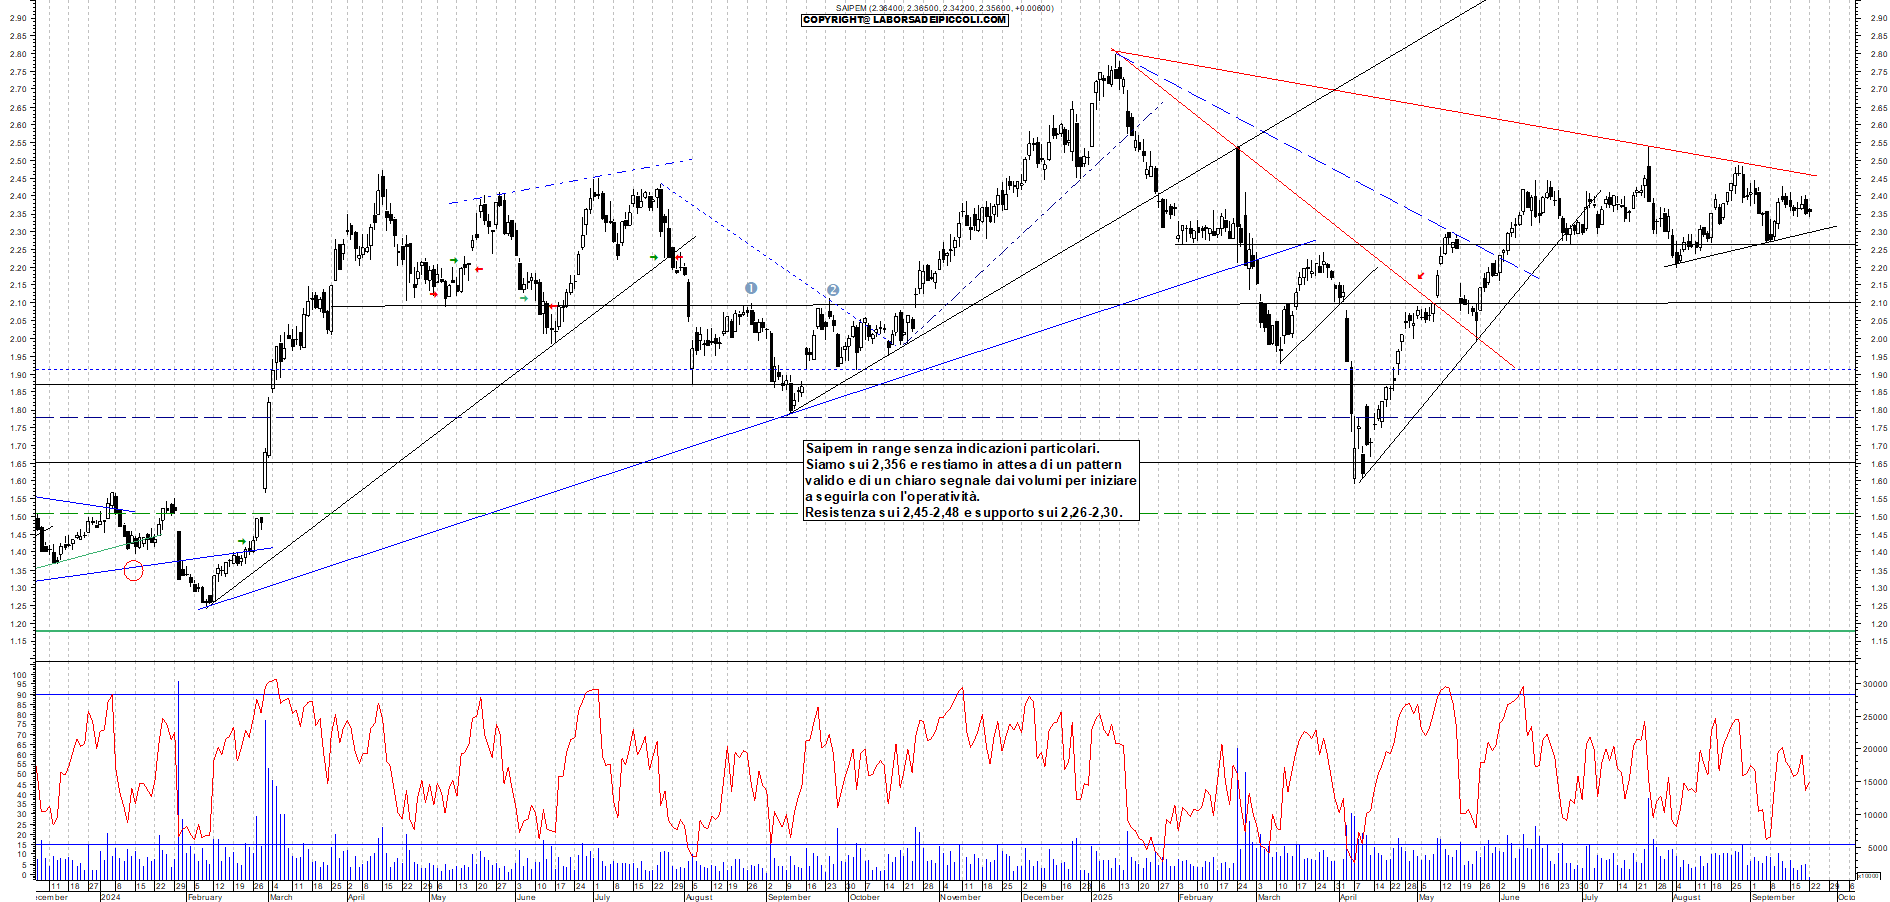Click the SAIPEM price header at top
Viewport: 1890px width, 902px height.
pyautogui.click(x=944, y=8)
